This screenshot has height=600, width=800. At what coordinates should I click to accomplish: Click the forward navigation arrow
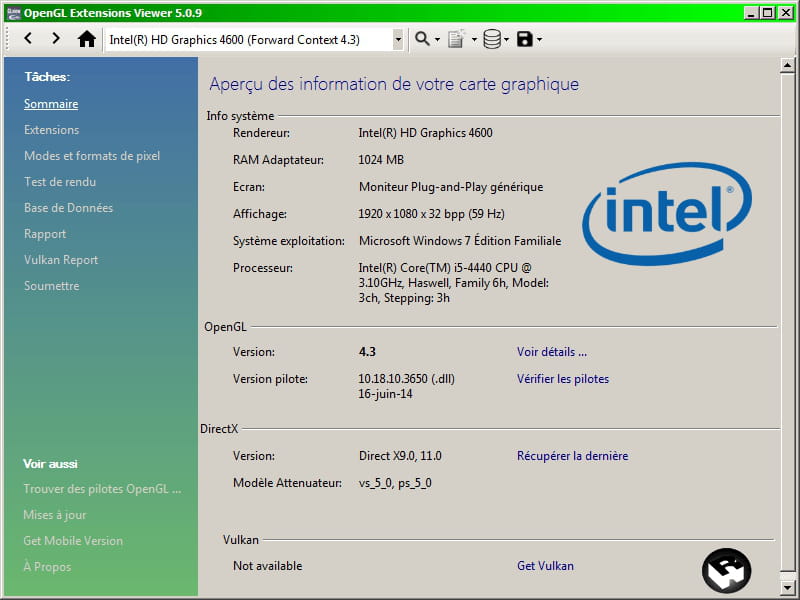click(x=56, y=39)
